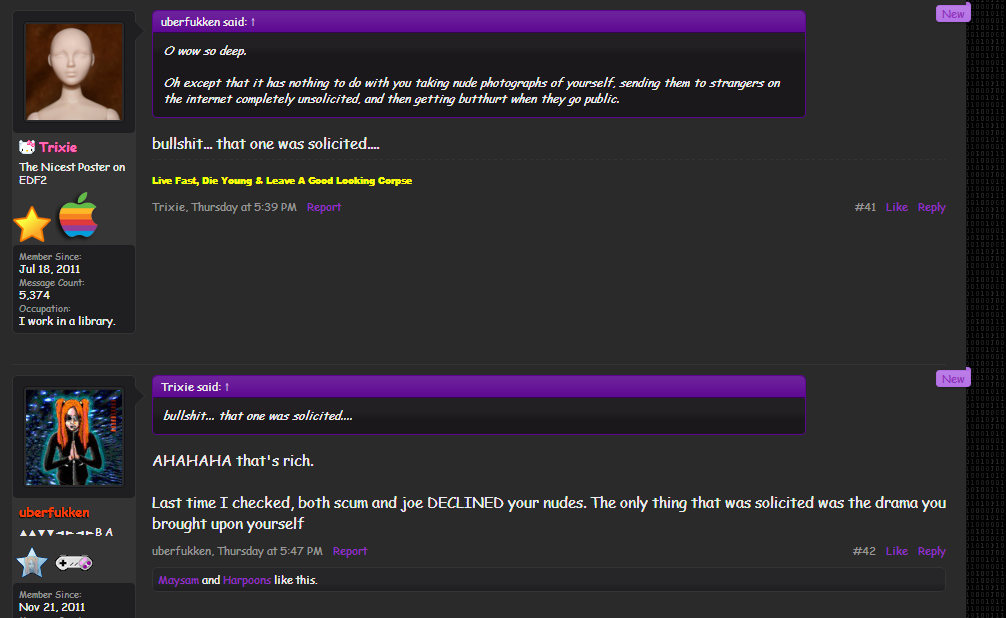1006x618 pixels.
Task: Click the Hello Kitty icon beside Trixie
Action: 28,147
